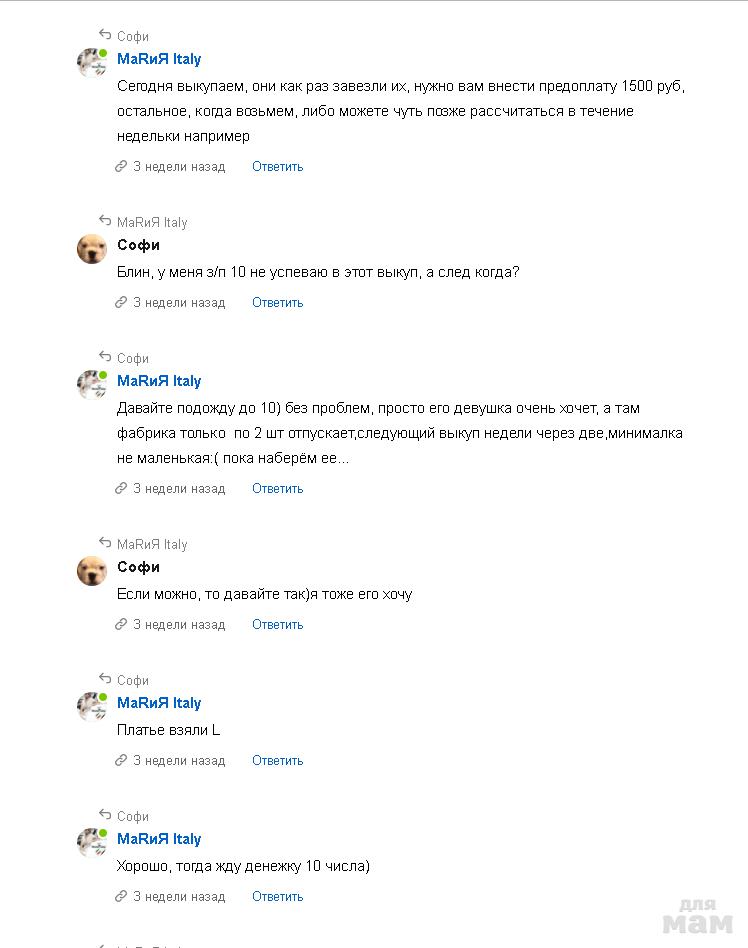The height and width of the screenshot is (948, 748).
Task: Click permalink icon under the 1500 руб prepayment comment
Action: [x=121, y=167]
